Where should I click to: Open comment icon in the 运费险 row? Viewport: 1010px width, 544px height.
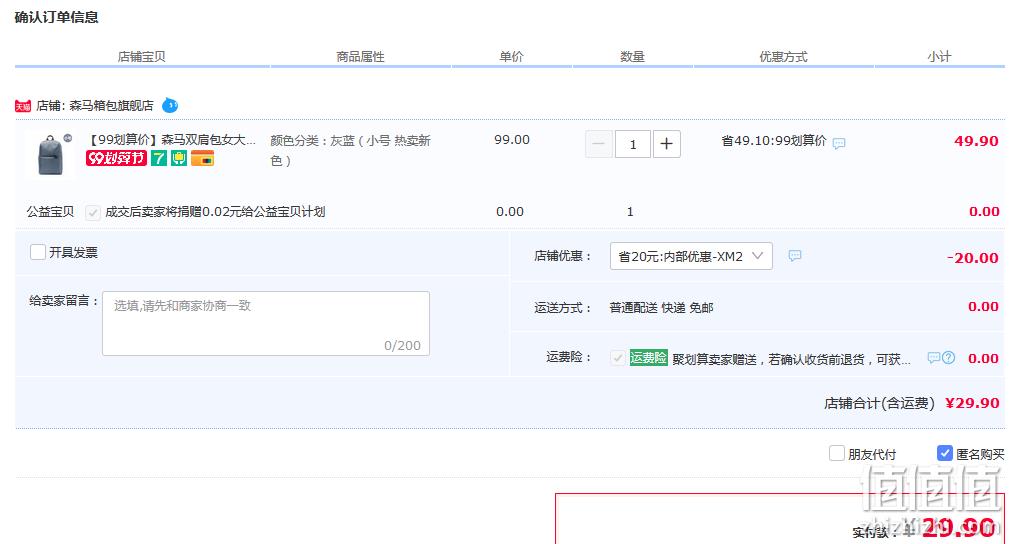pos(933,358)
